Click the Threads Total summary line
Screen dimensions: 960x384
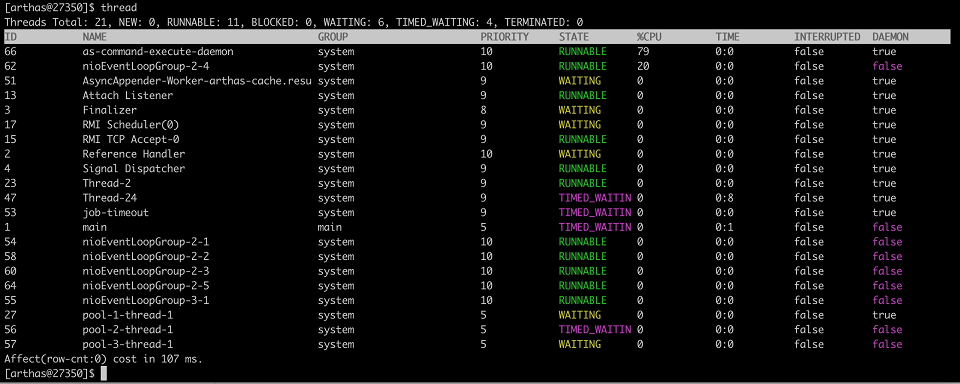[x=293, y=22]
